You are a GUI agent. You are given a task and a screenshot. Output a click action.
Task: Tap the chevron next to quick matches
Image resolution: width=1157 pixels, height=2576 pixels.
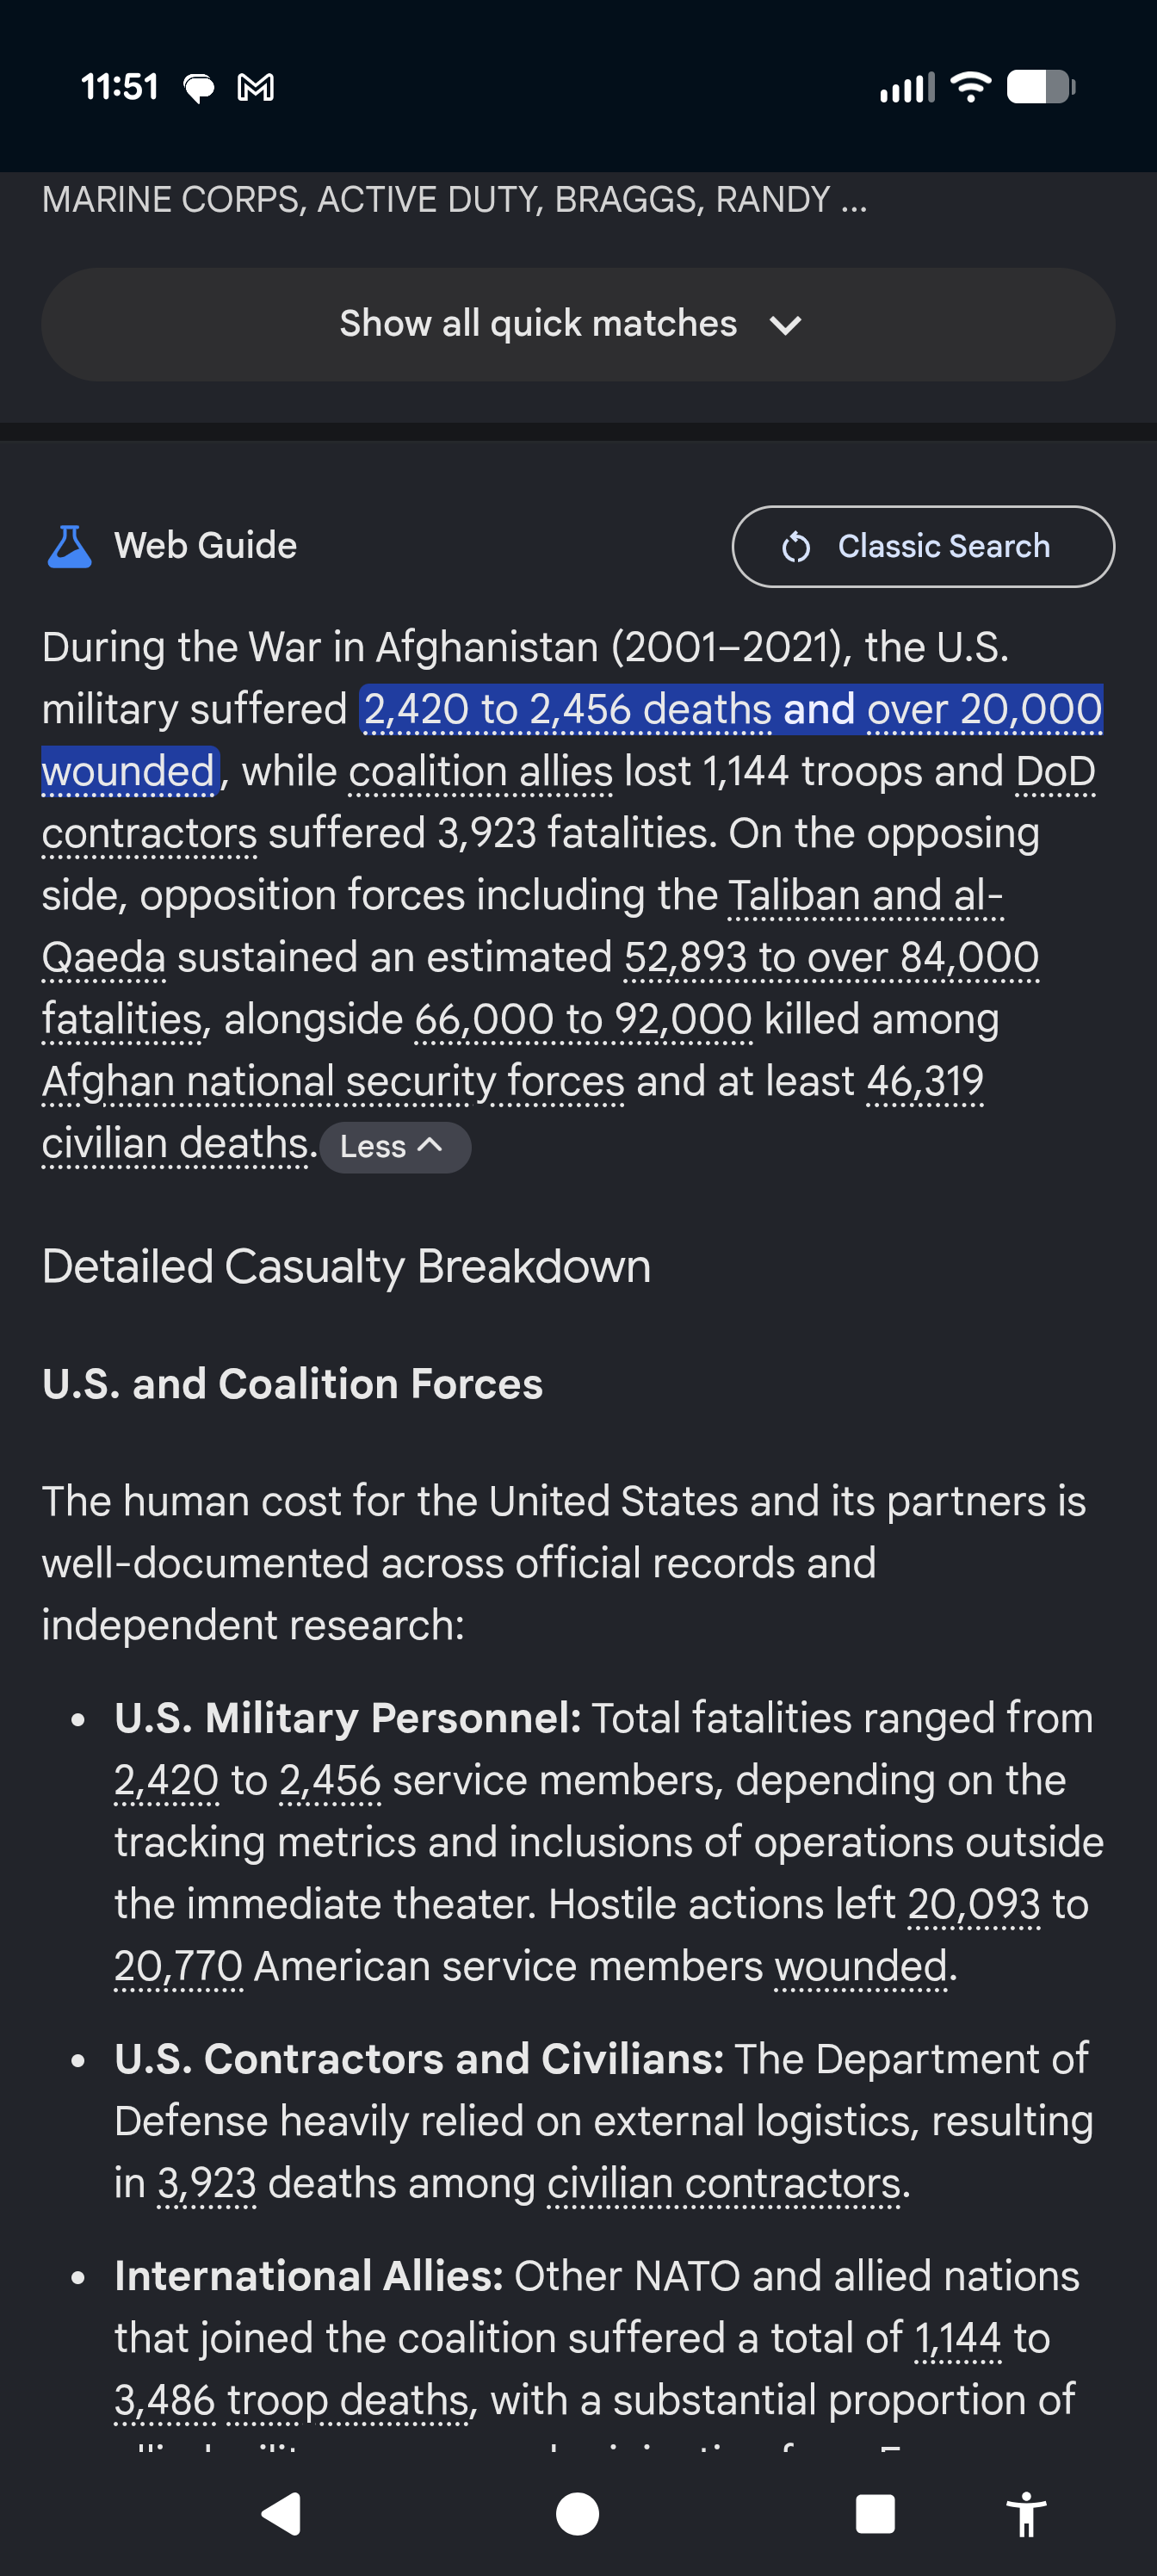[x=786, y=325]
